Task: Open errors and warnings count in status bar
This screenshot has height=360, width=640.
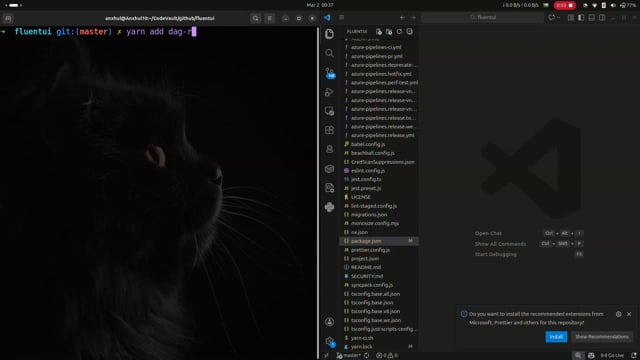Action: click(x=386, y=356)
